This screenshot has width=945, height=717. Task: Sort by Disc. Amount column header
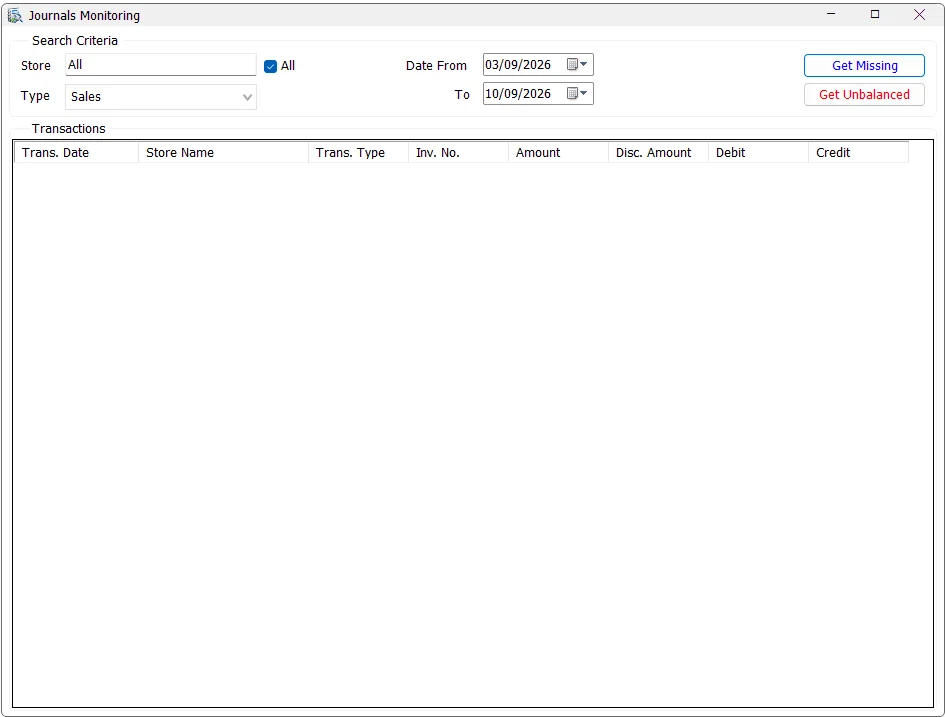click(x=659, y=152)
